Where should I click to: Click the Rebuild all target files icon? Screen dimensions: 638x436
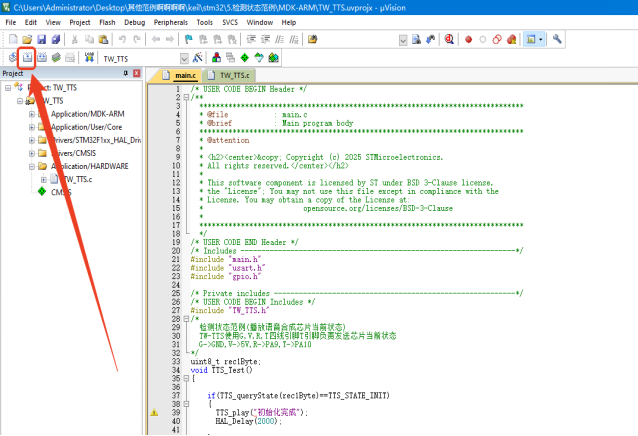[x=42, y=58]
